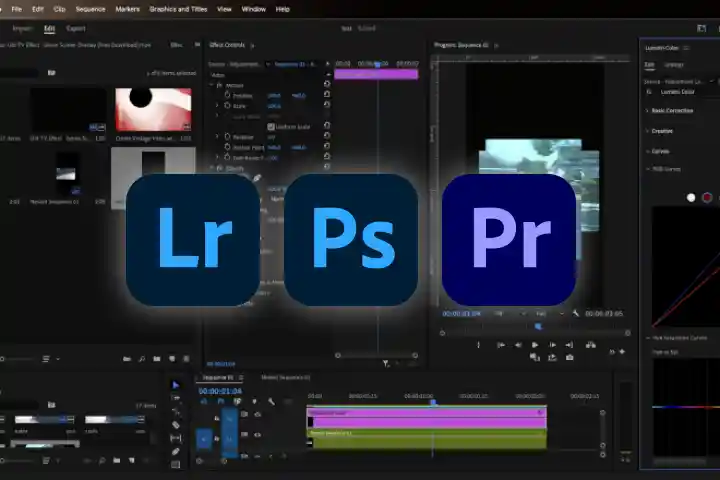Expand the Rotation property
This screenshot has height=480, width=720.
pos(217,136)
